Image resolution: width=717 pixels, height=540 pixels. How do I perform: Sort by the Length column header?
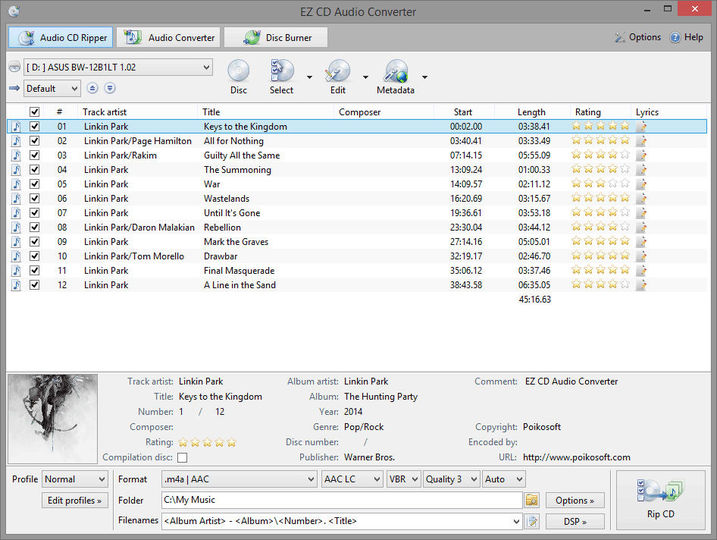pyautogui.click(x=531, y=112)
